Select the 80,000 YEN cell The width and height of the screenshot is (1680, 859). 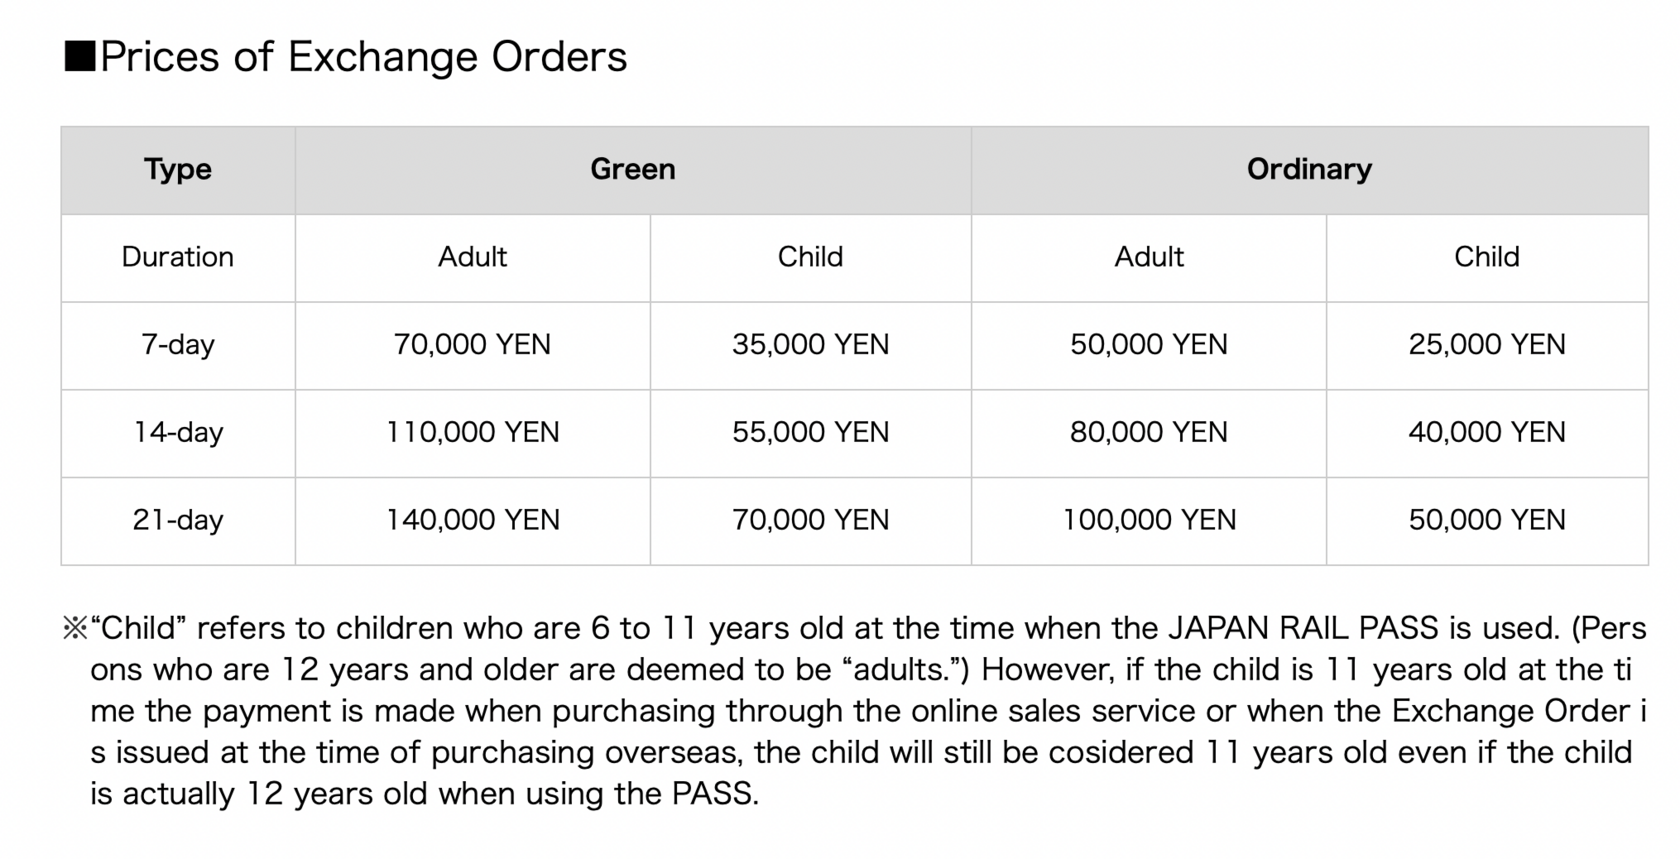pyautogui.click(x=1149, y=433)
